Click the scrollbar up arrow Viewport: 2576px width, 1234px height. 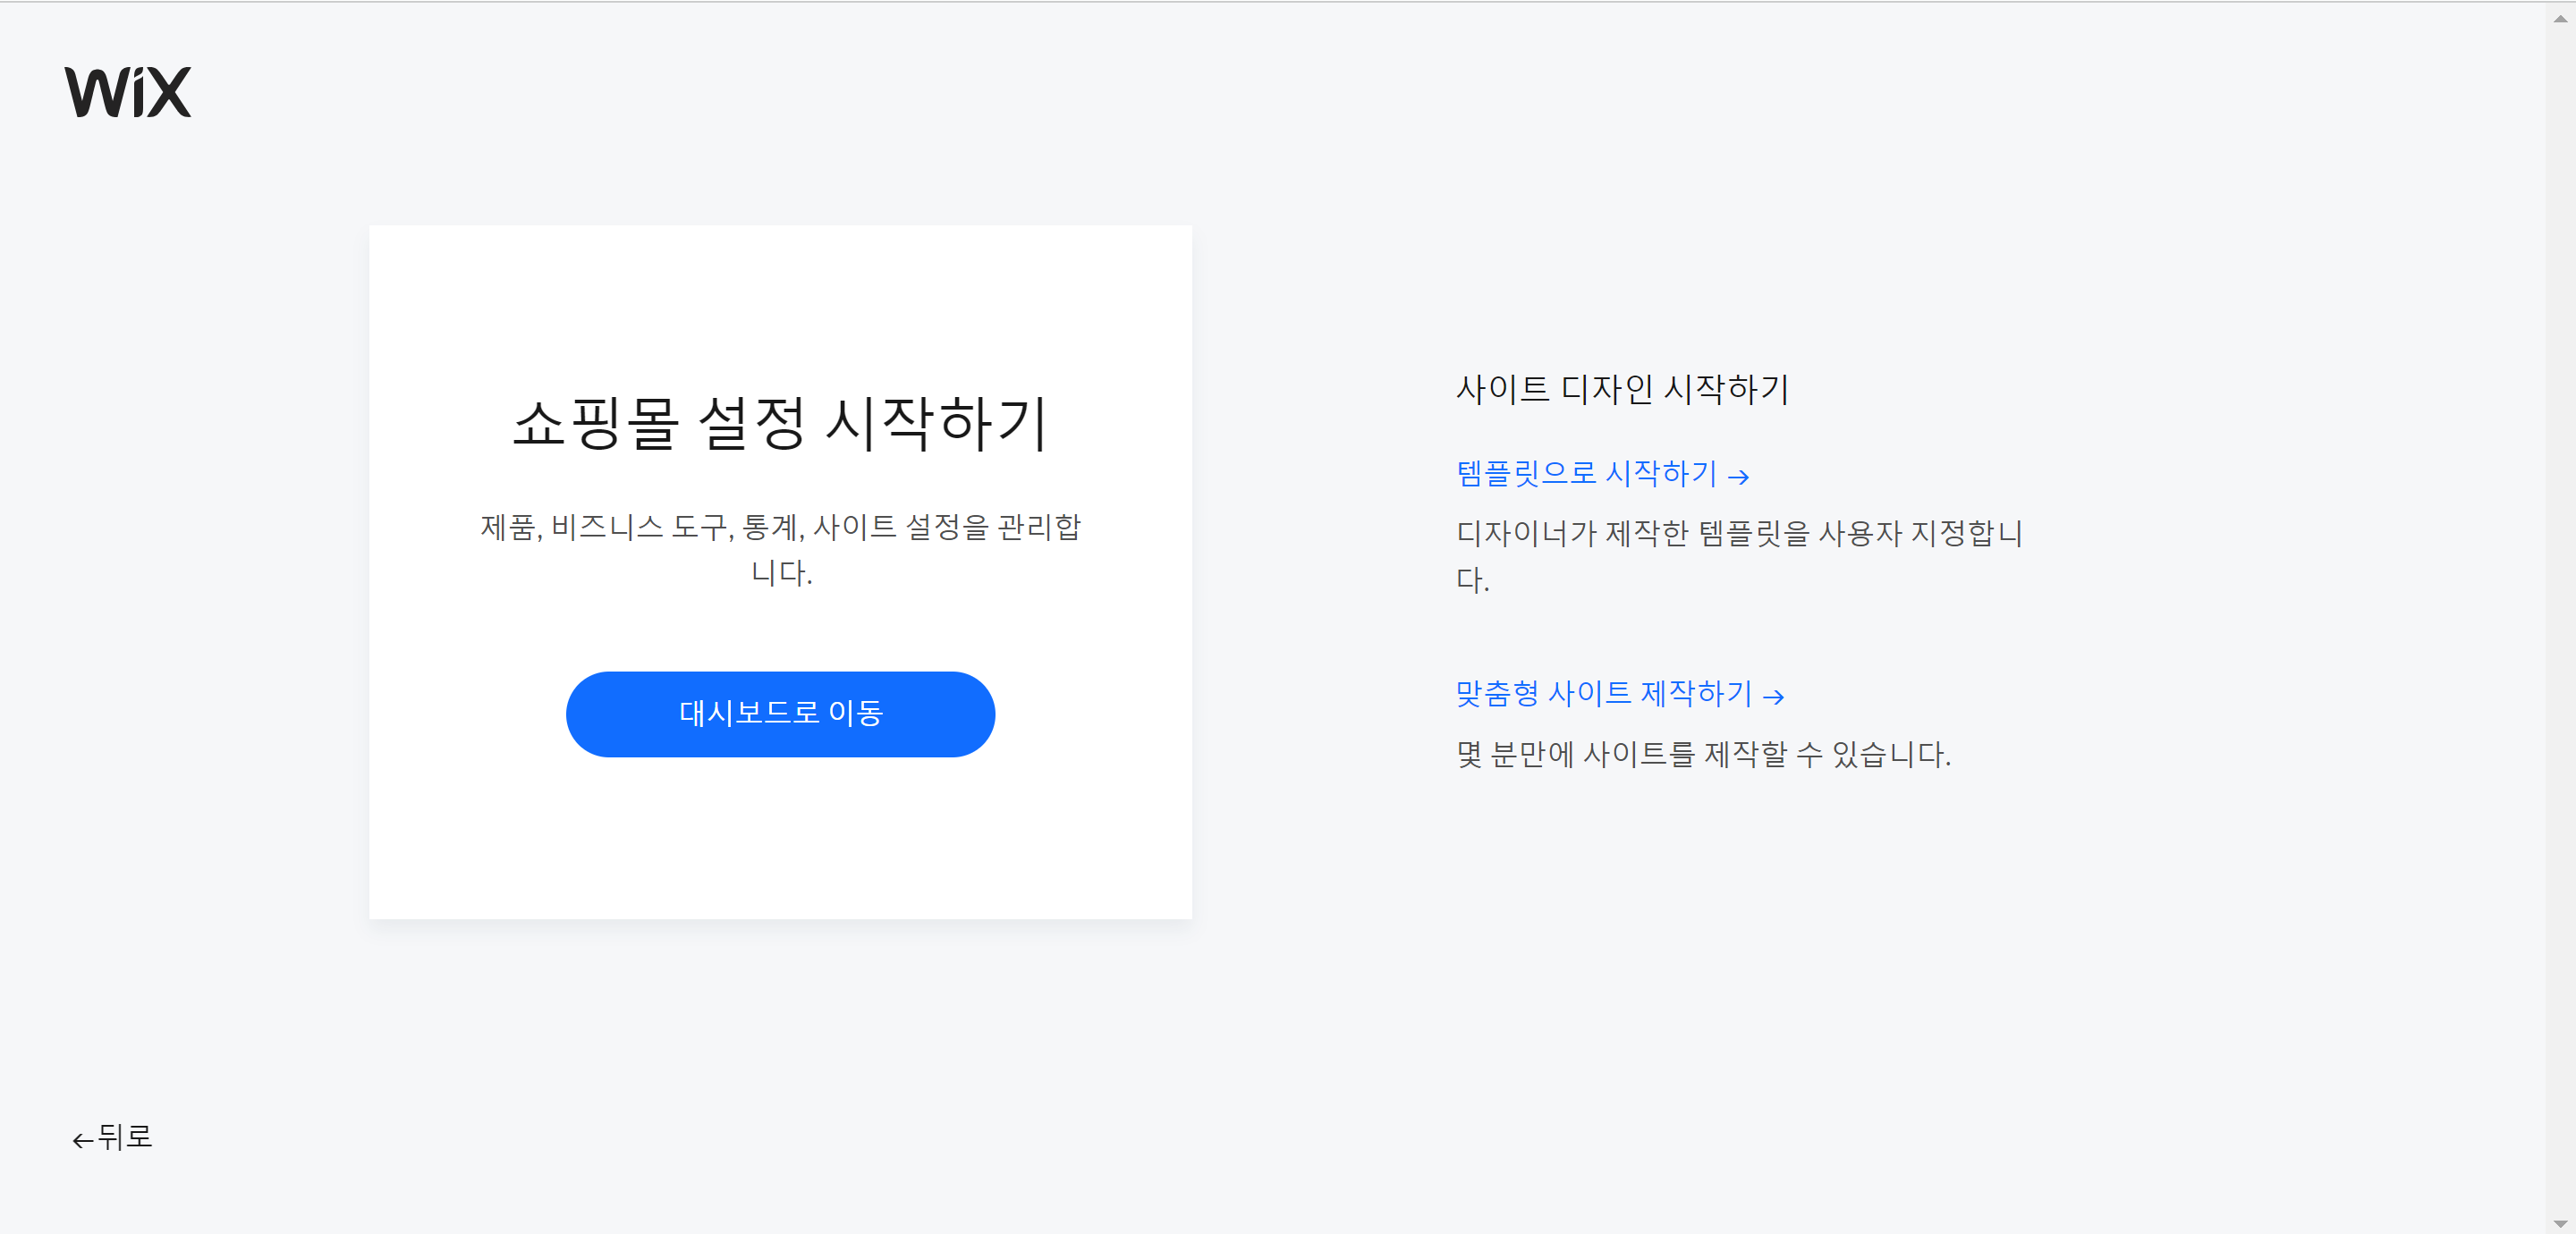[x=2560, y=17]
